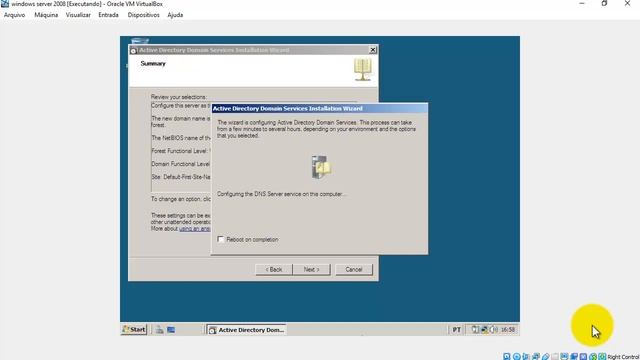
Task: Click the guest taskbar clock 16:58
Action: (508, 329)
